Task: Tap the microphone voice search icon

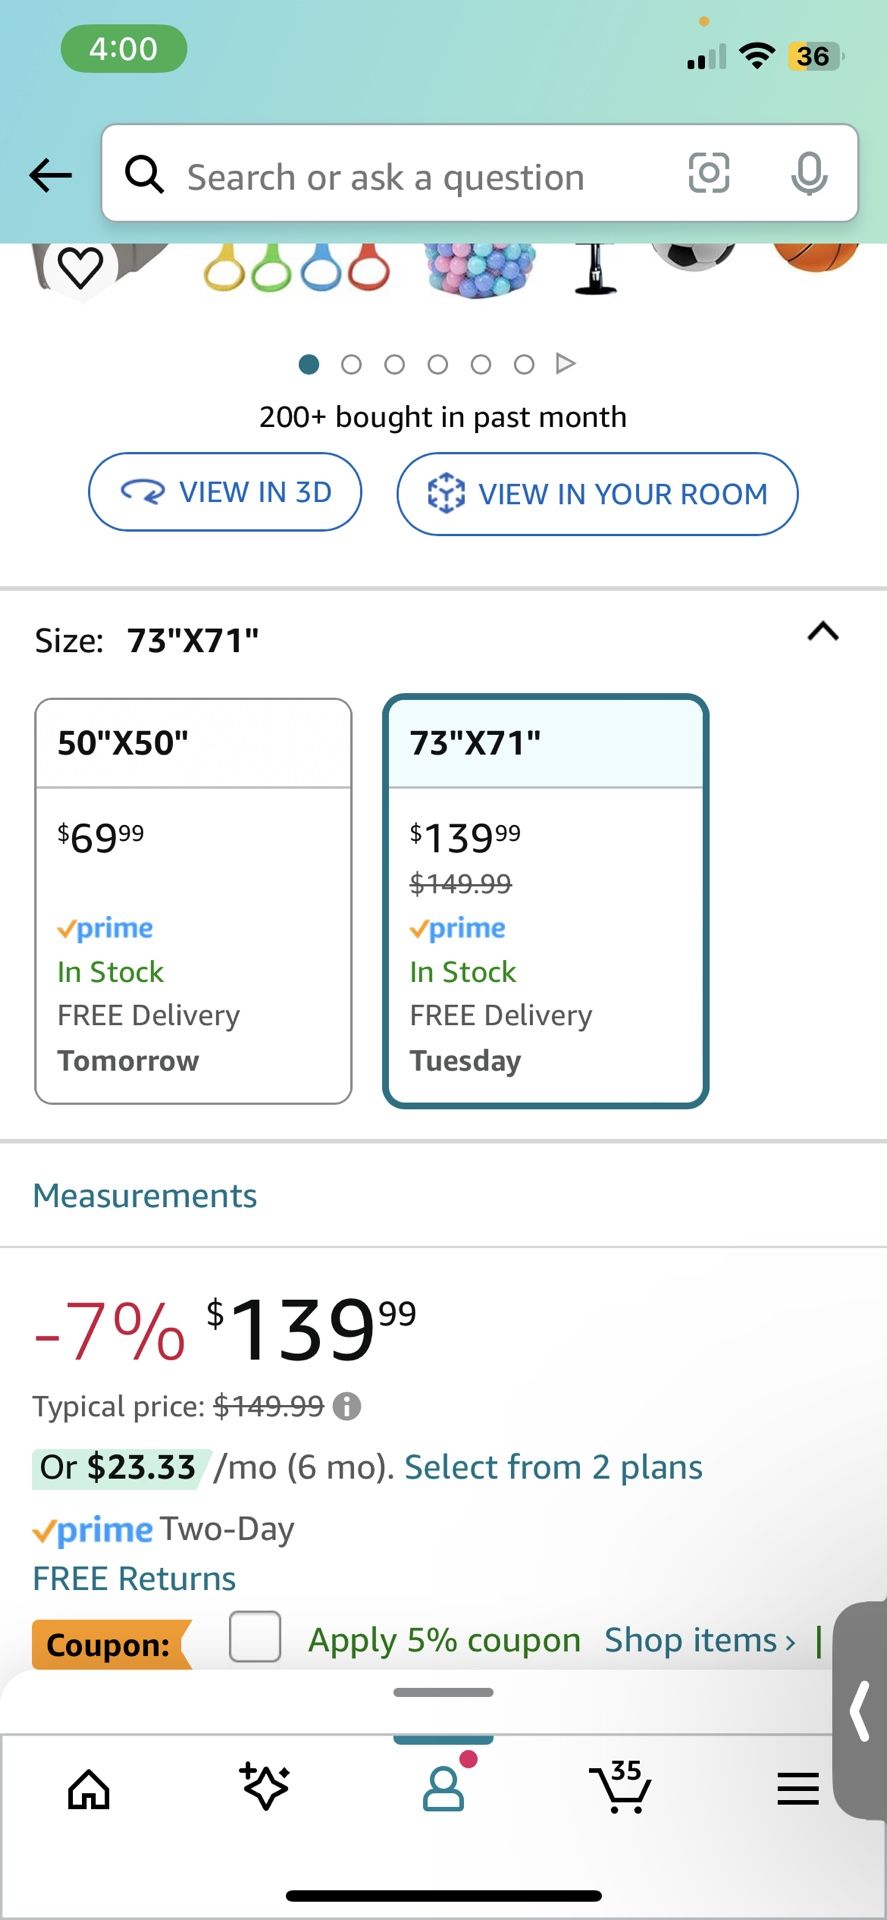Action: tap(808, 174)
